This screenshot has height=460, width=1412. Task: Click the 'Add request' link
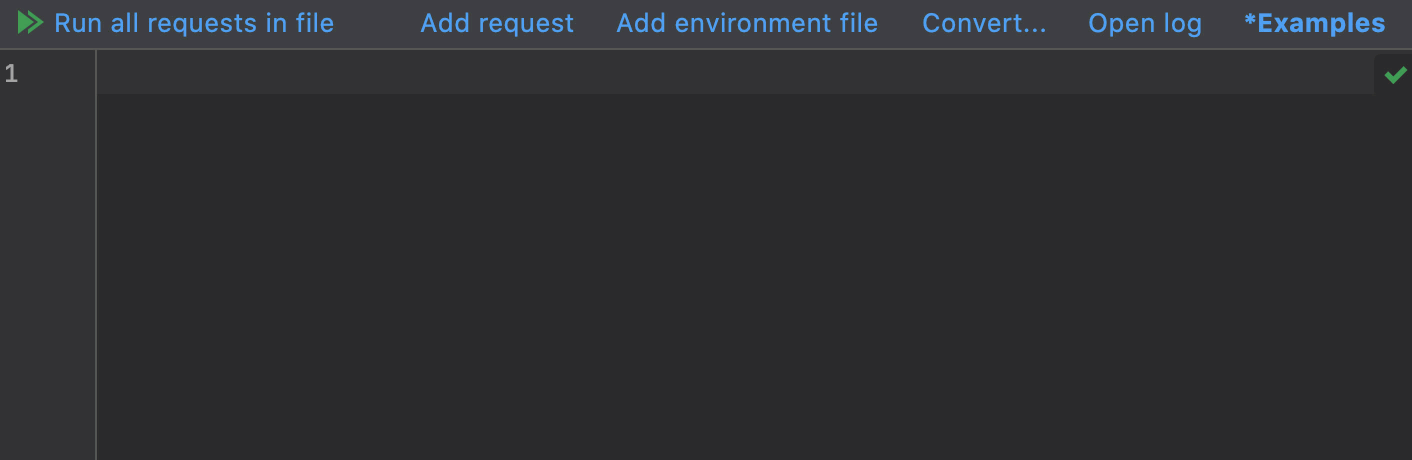[497, 23]
